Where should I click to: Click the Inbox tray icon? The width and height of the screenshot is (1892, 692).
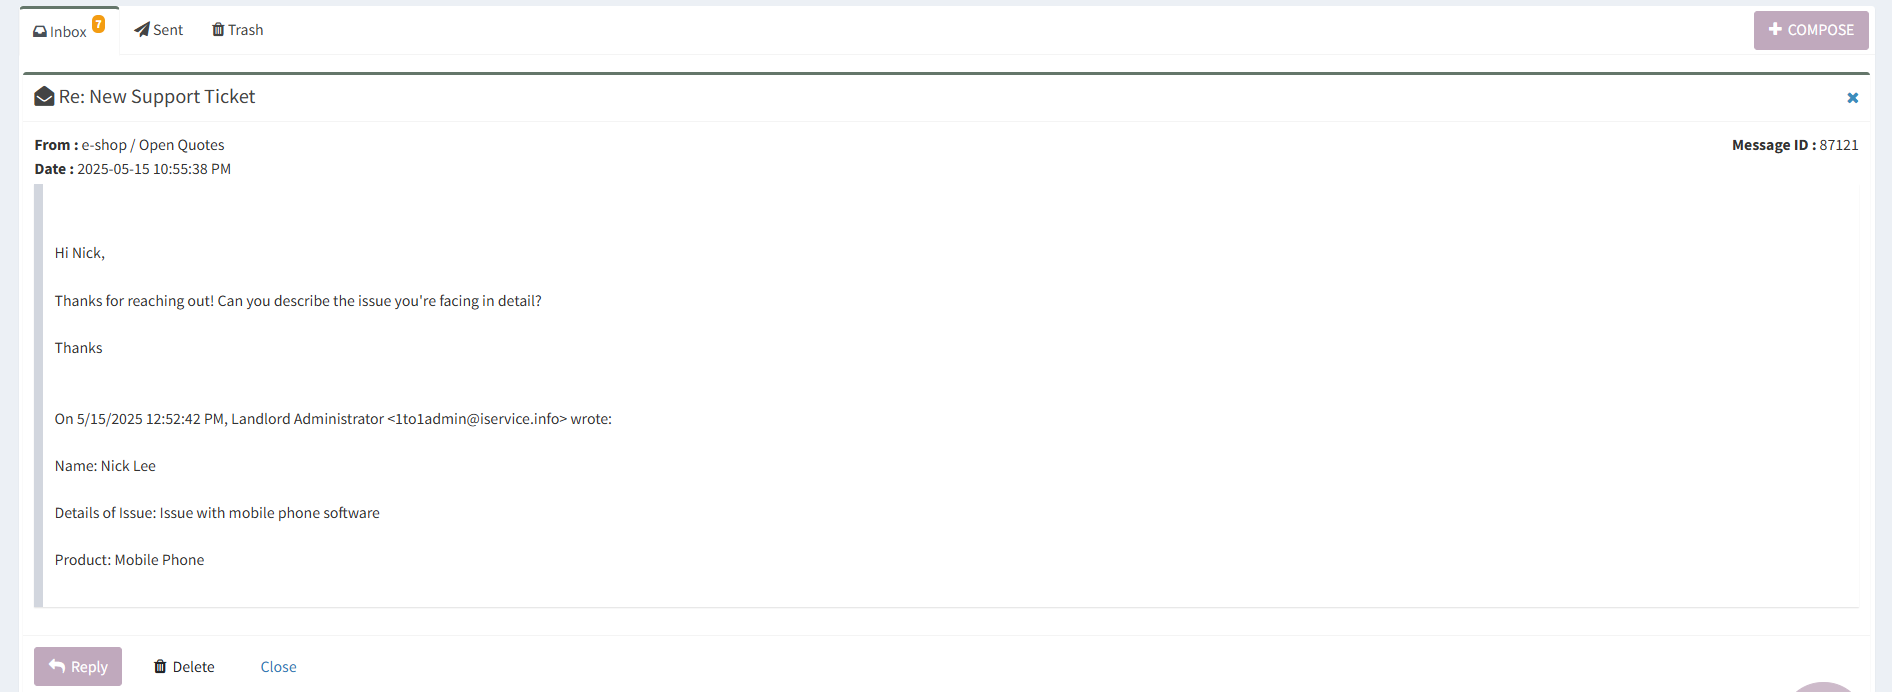point(40,32)
